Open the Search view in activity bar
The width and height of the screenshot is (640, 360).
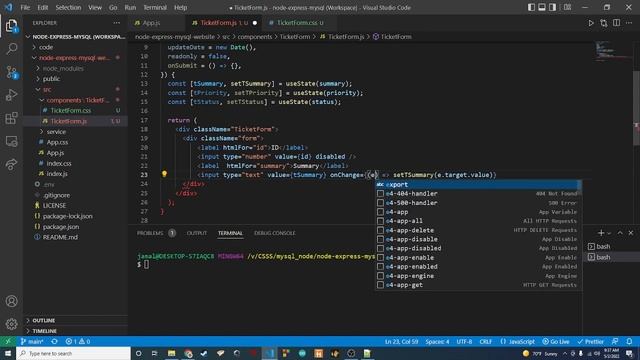[x=11, y=49]
